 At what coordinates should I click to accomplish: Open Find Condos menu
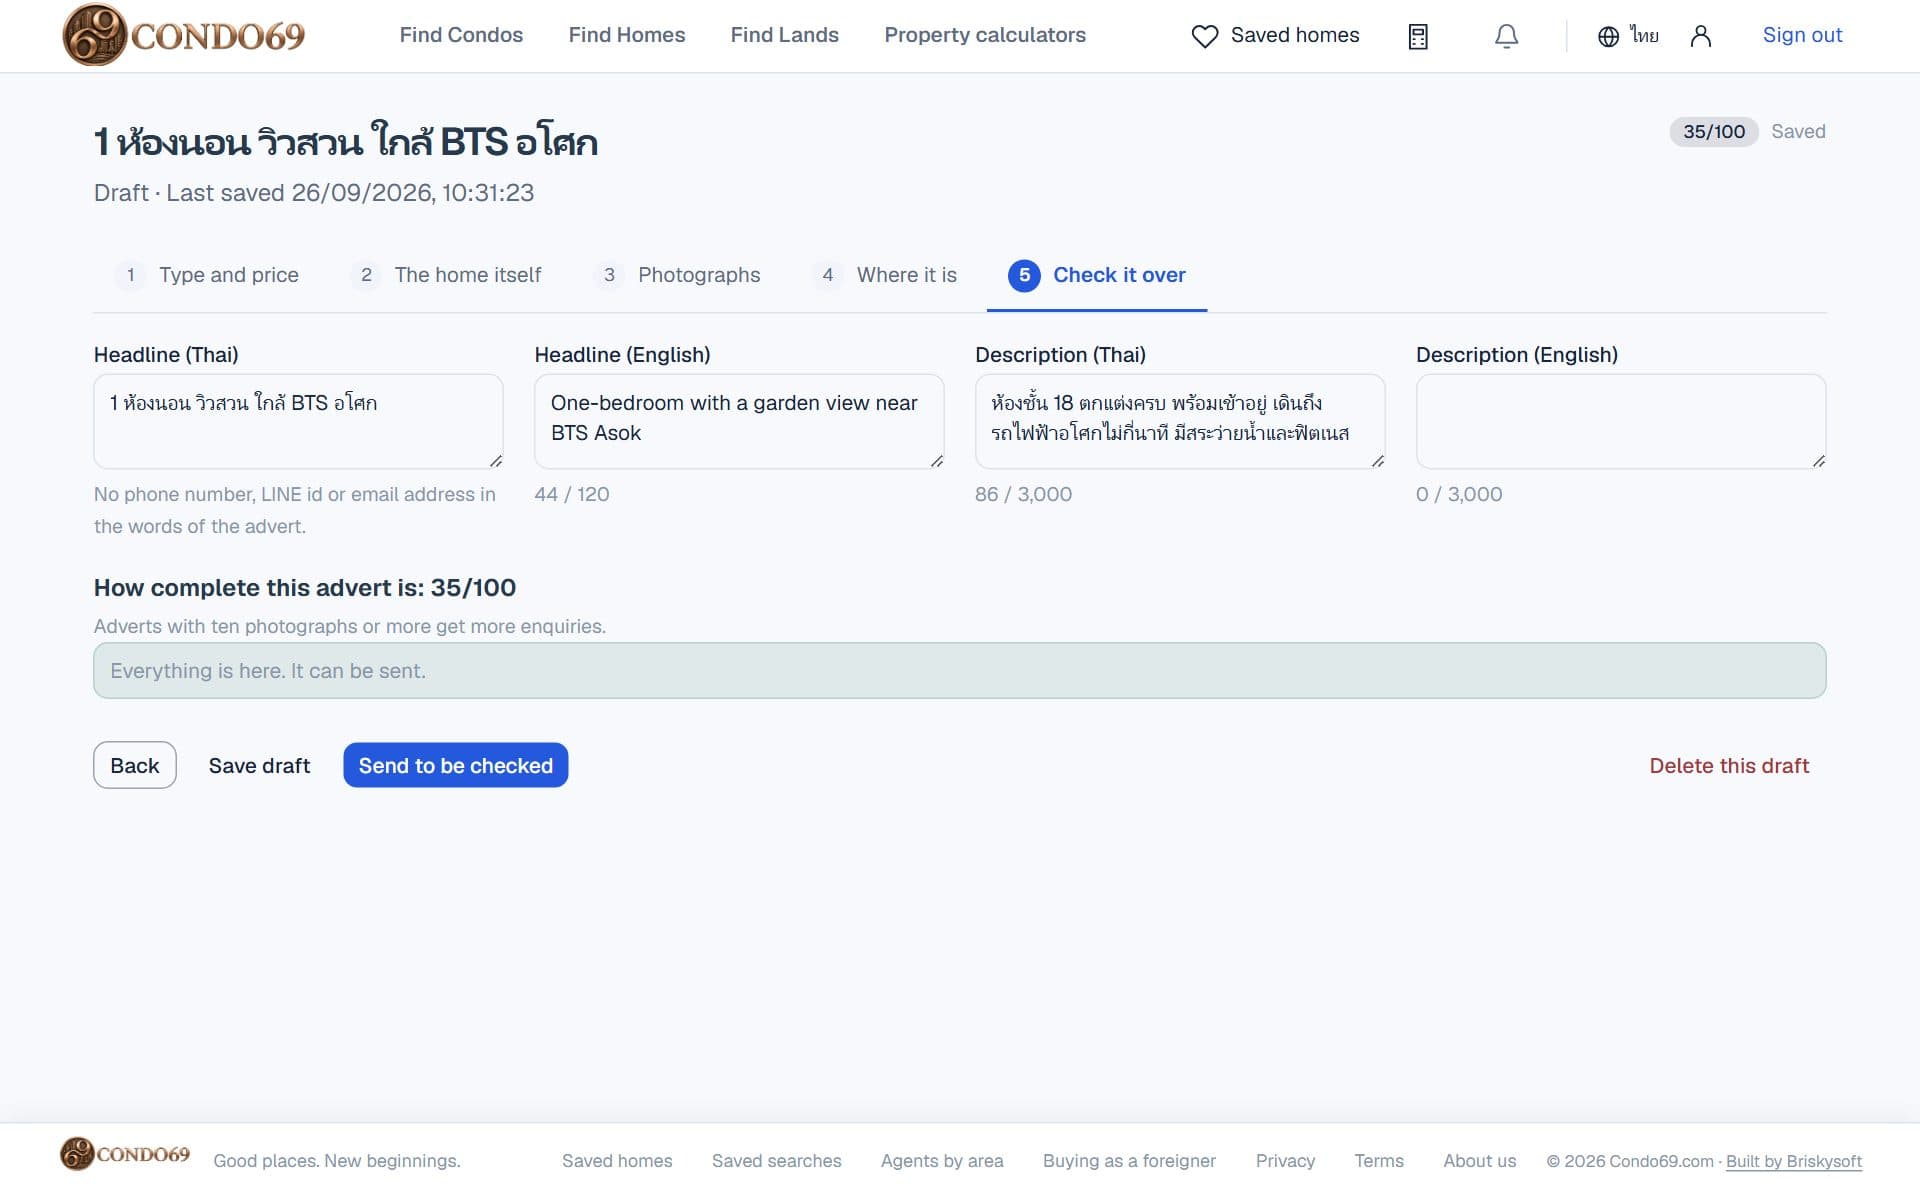[x=461, y=35]
